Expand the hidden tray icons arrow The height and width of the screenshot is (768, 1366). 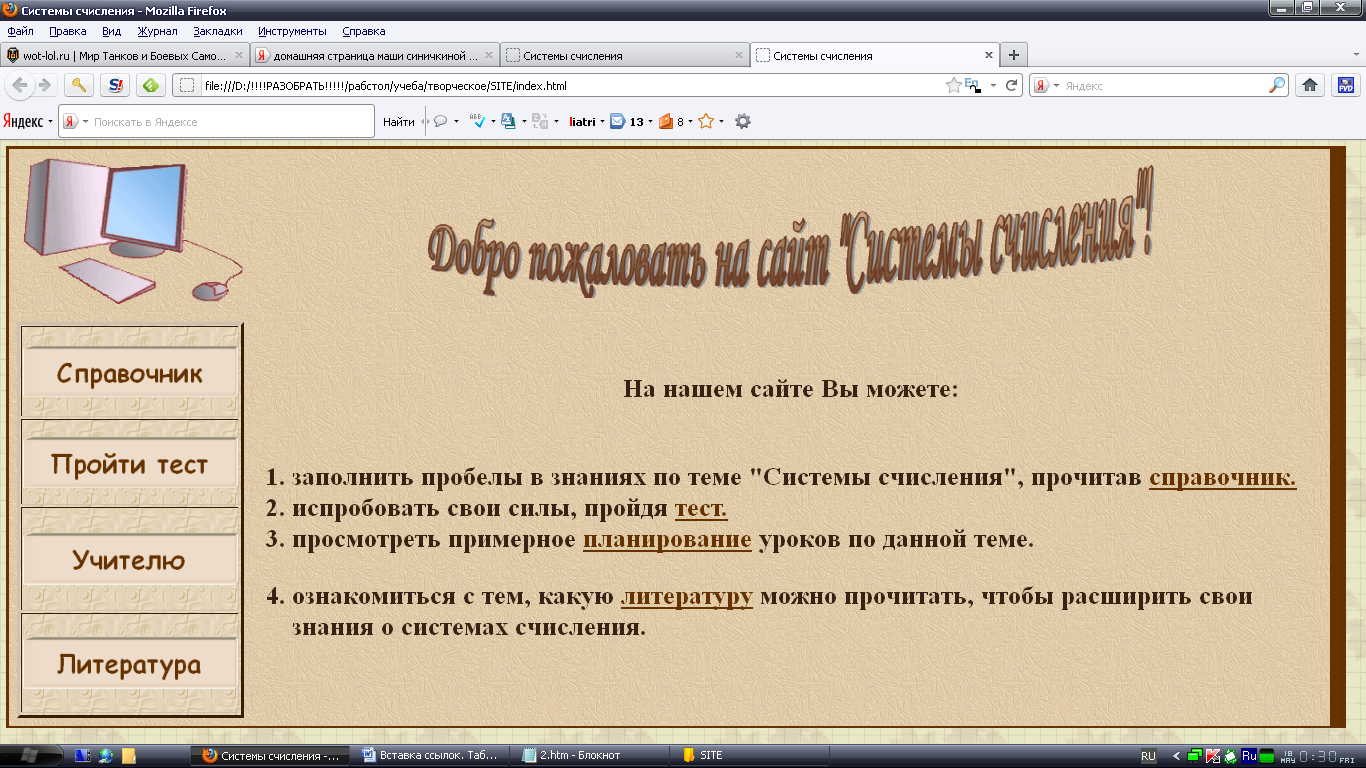click(1176, 756)
